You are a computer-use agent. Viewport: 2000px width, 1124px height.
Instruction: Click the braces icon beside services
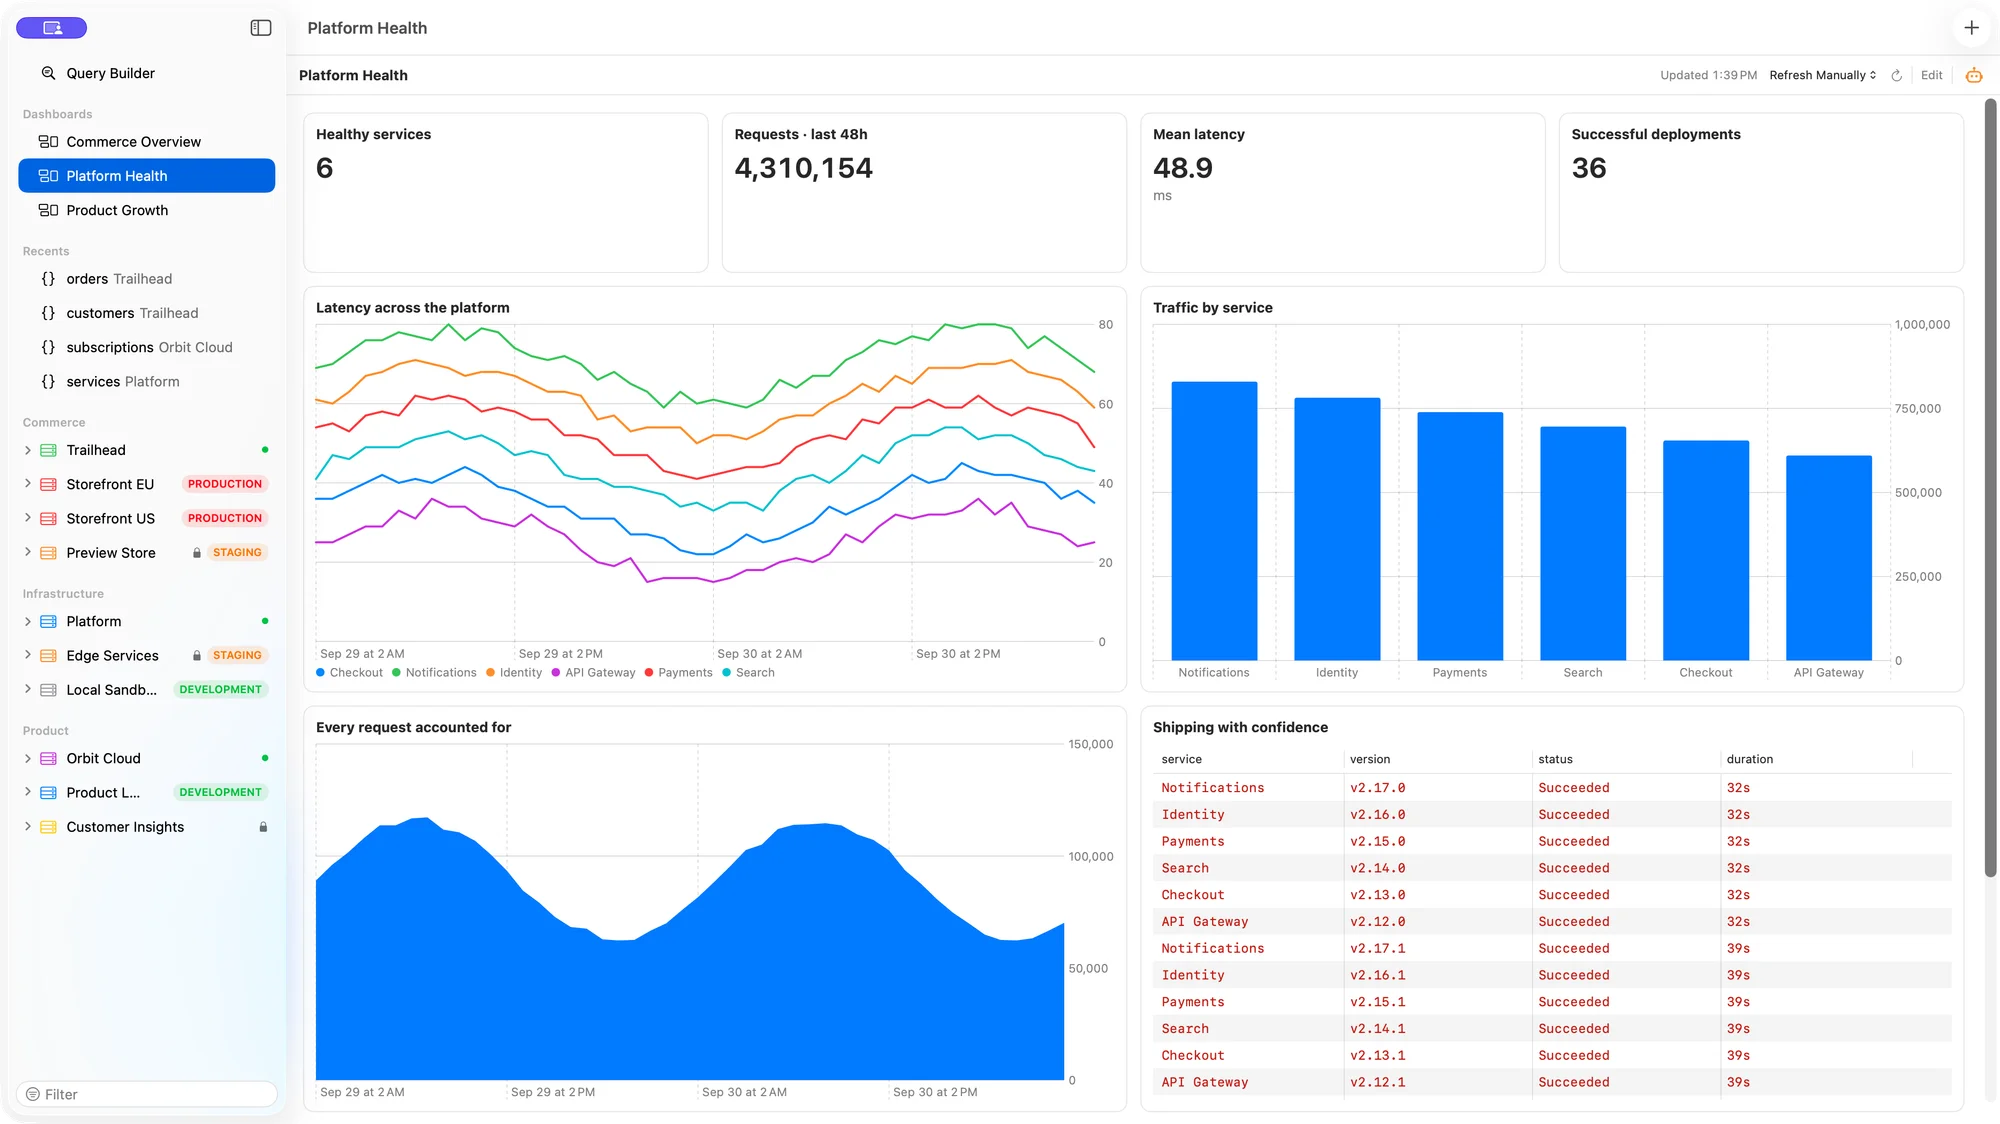48,382
